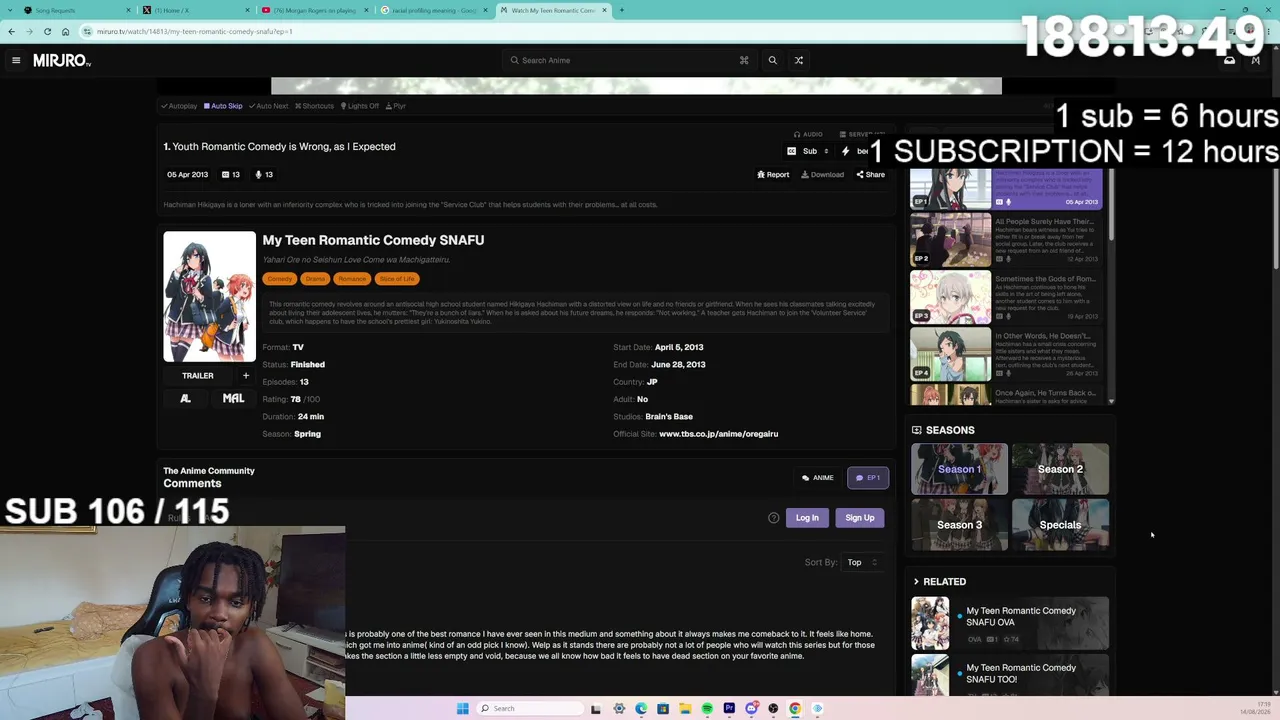Screen dimensions: 1280x720
Task: Filter by the Slice of Life tag
Action: pos(397,279)
